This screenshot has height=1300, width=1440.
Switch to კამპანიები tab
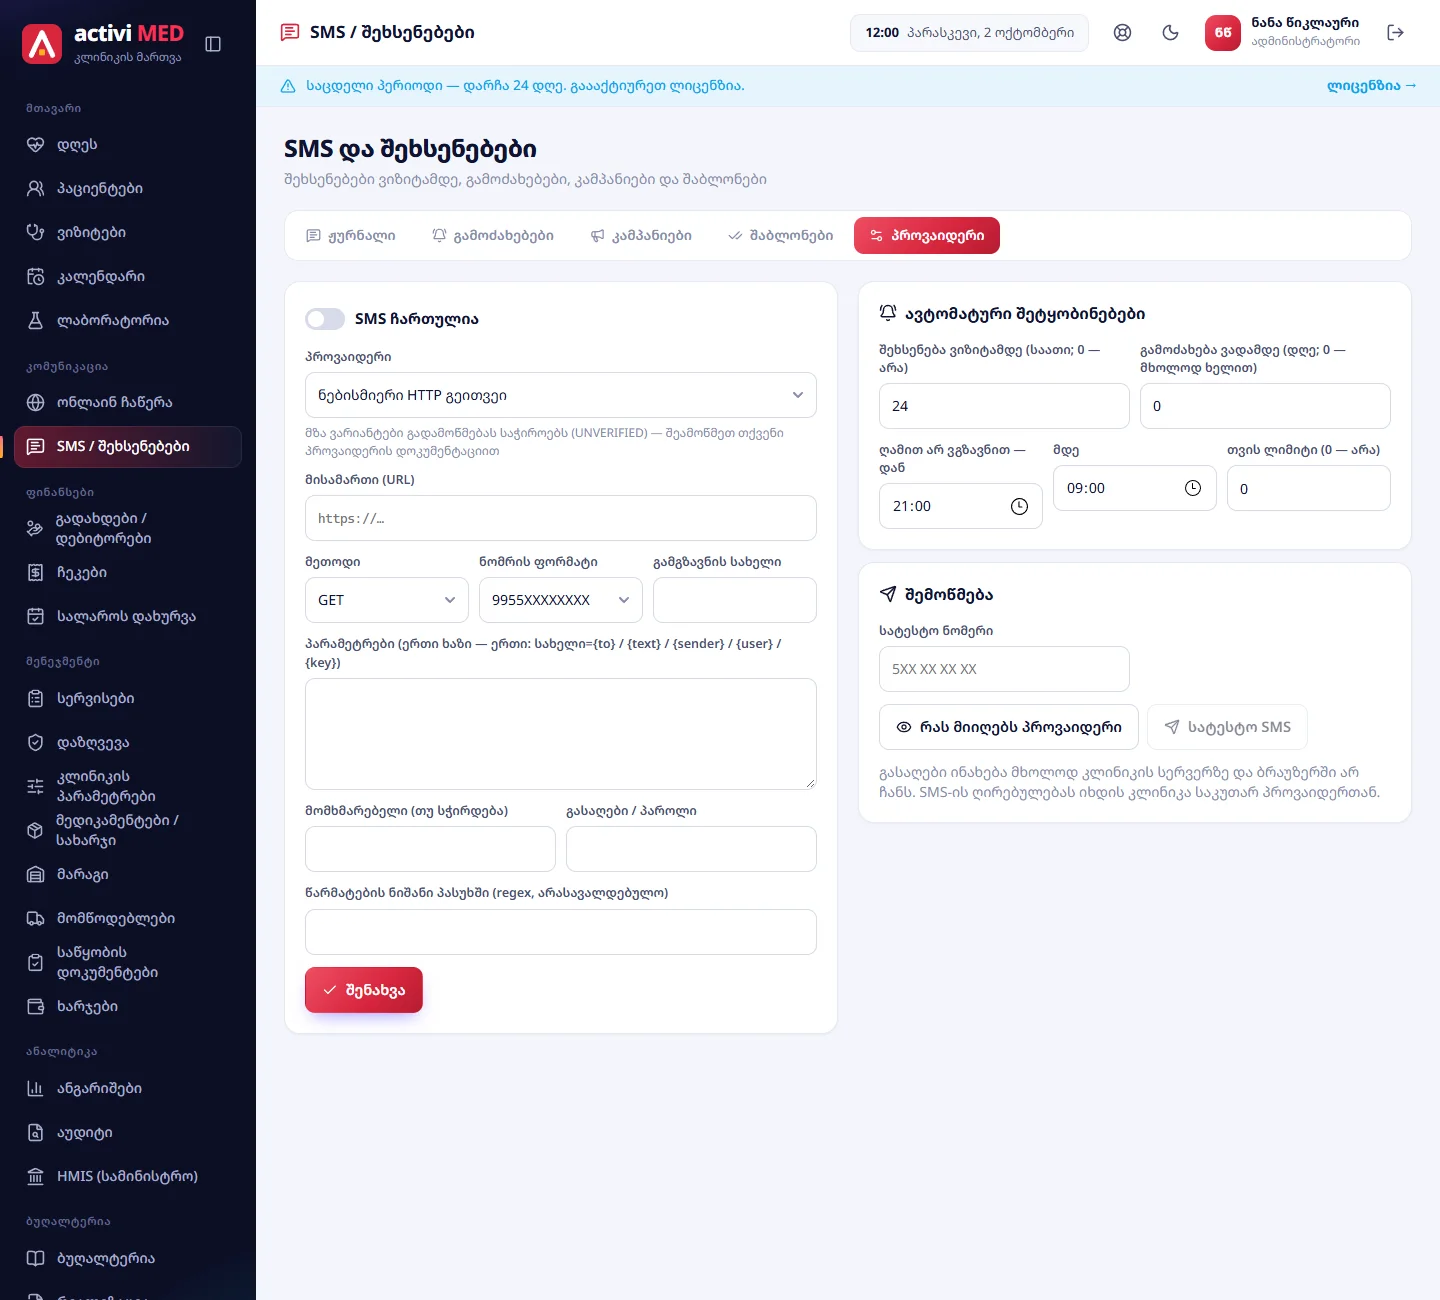point(641,236)
